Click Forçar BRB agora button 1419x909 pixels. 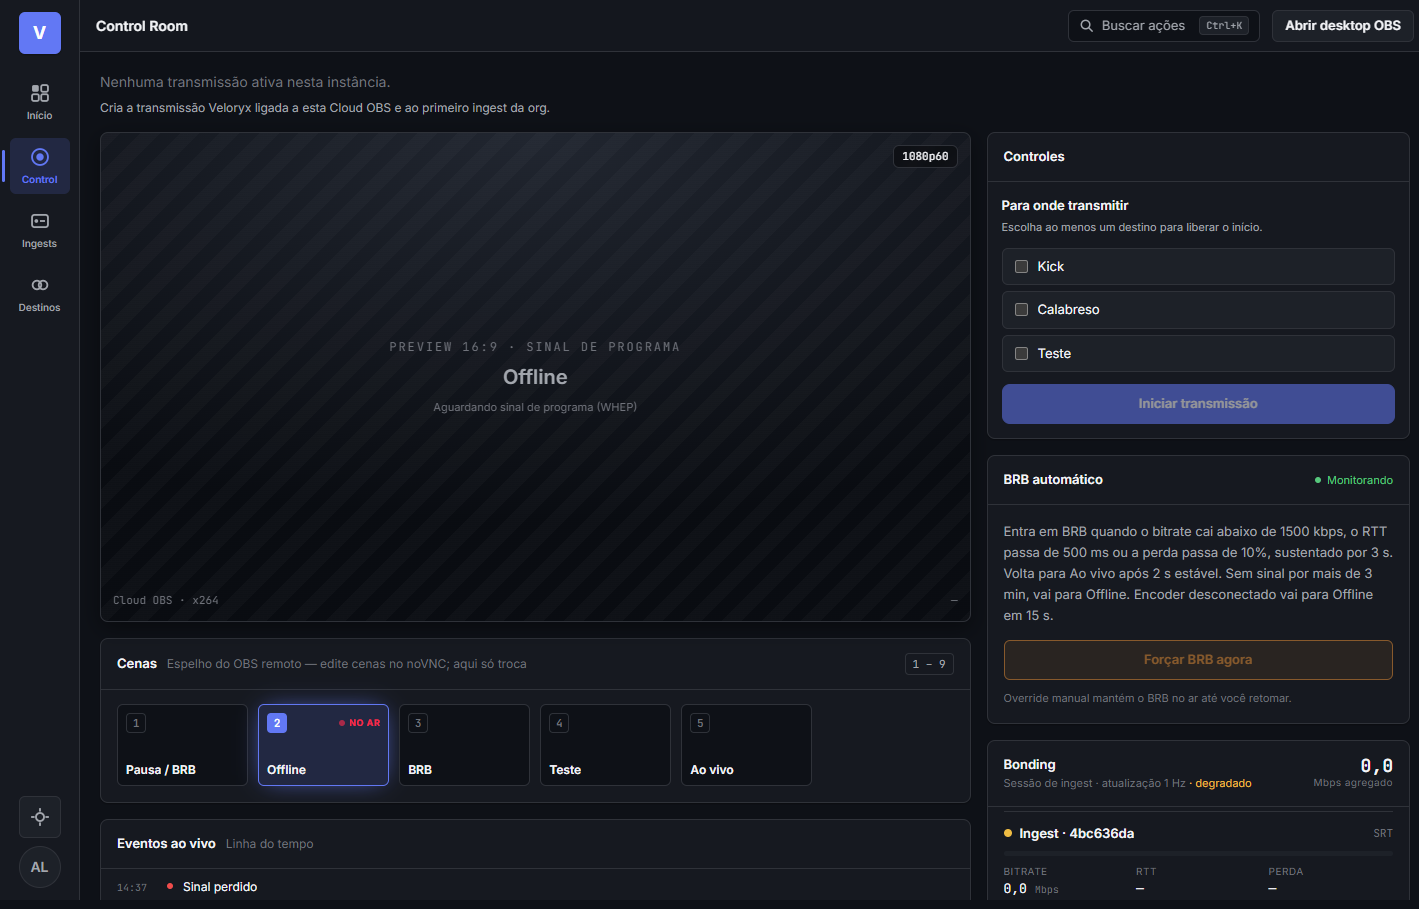[x=1198, y=660]
